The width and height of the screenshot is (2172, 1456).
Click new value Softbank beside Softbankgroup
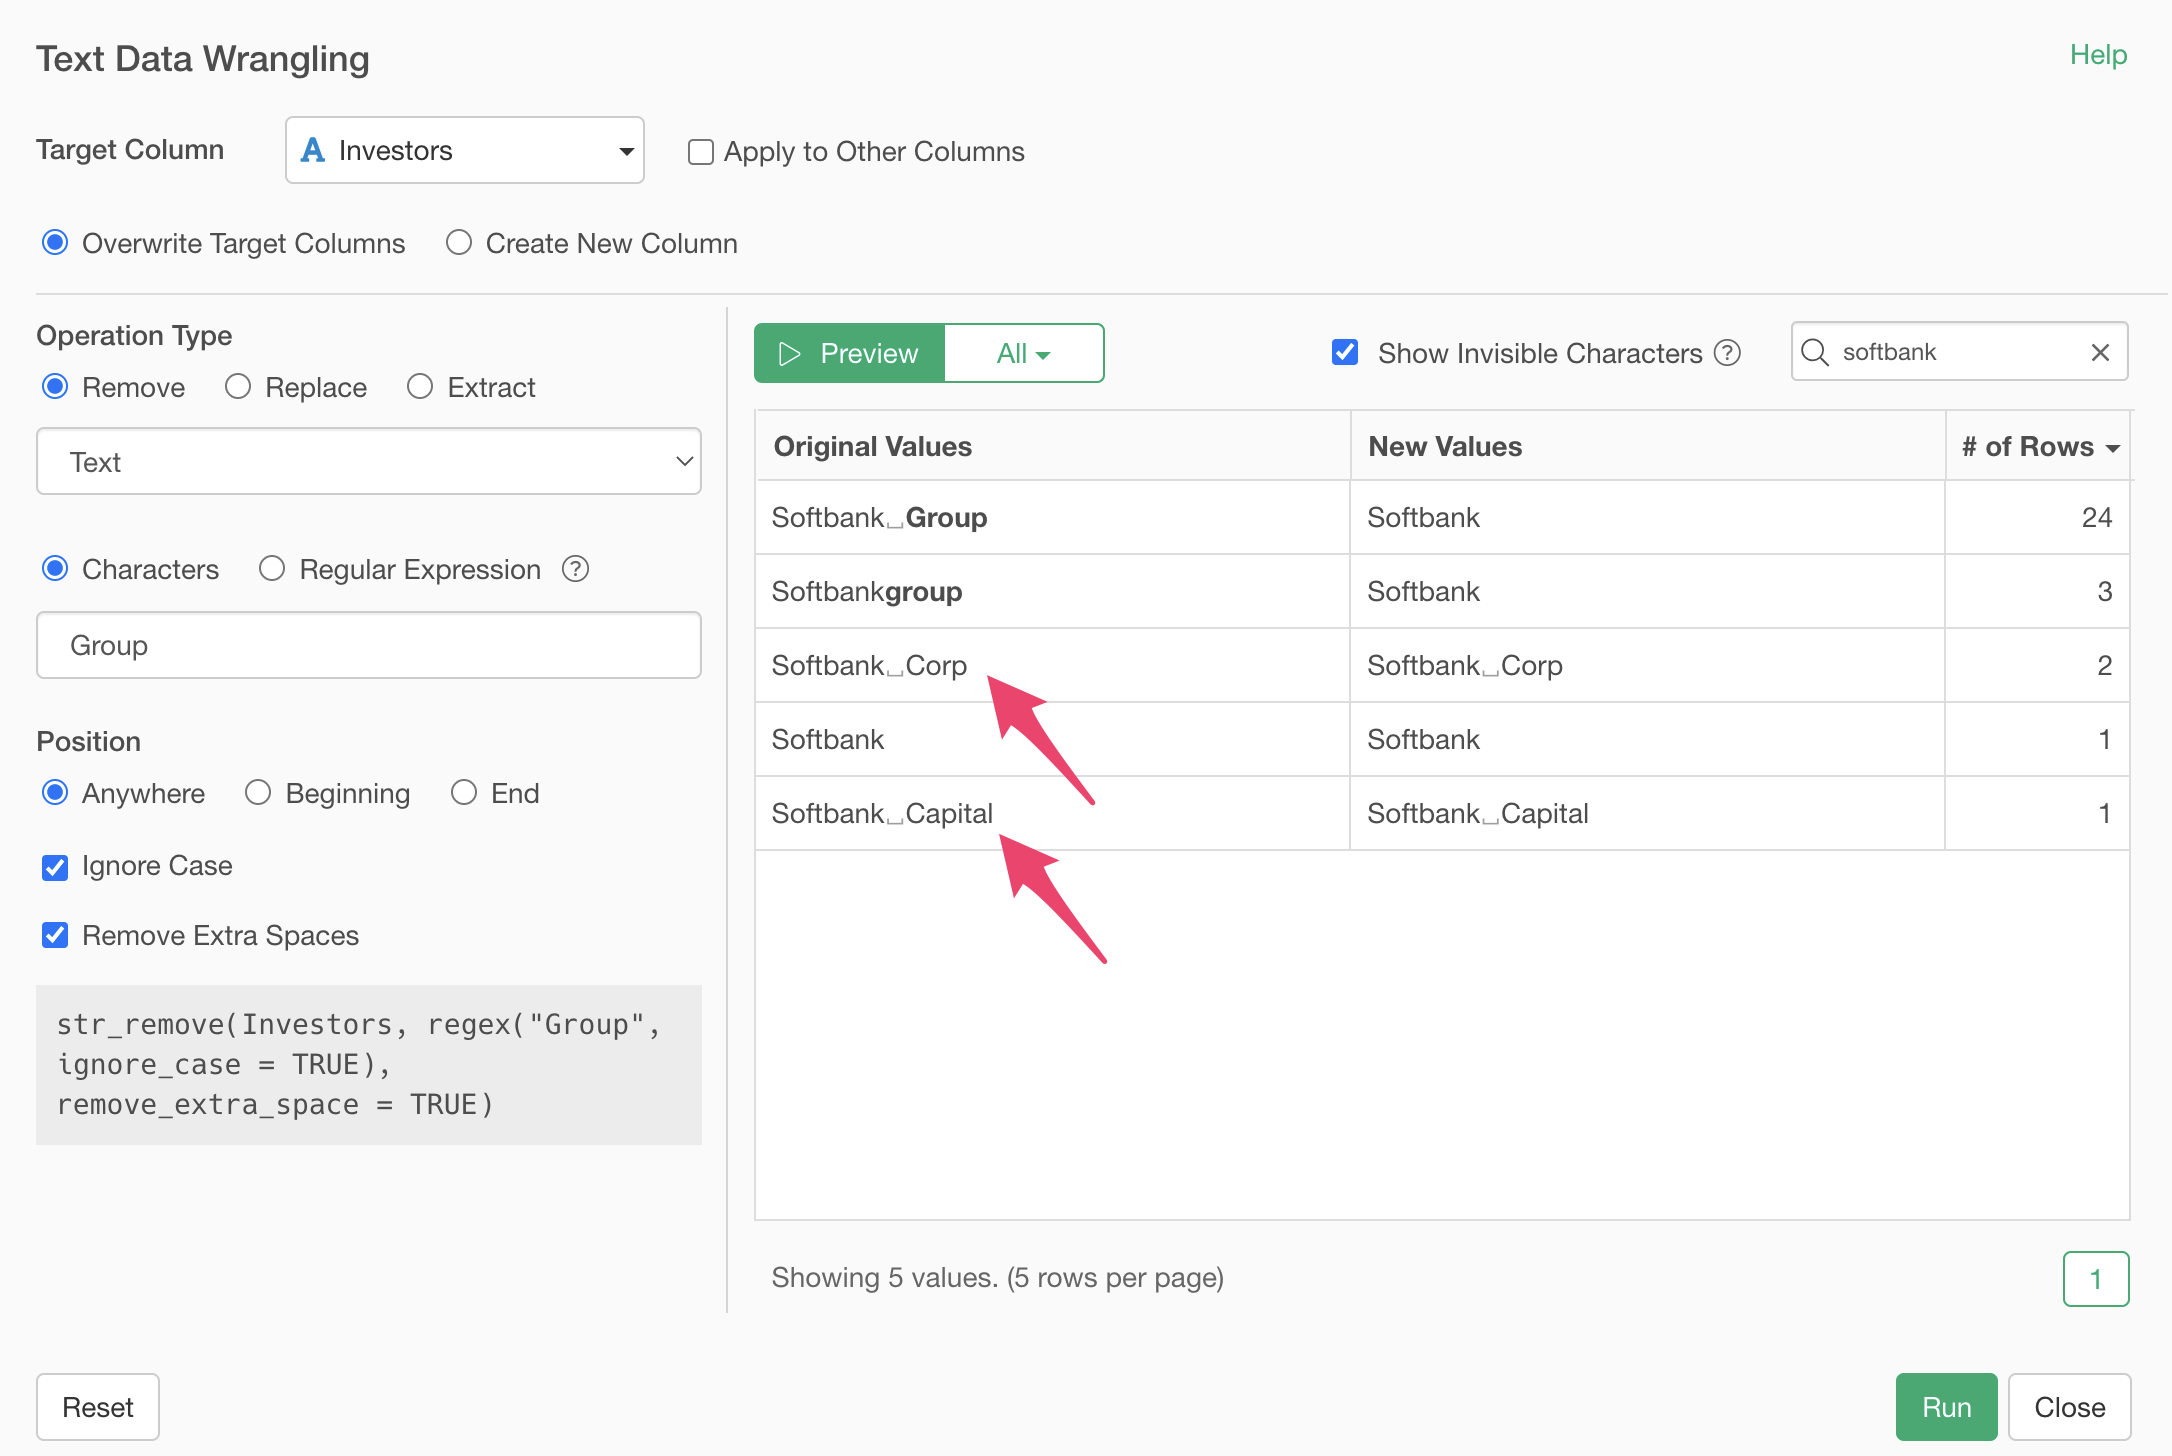point(1647,592)
